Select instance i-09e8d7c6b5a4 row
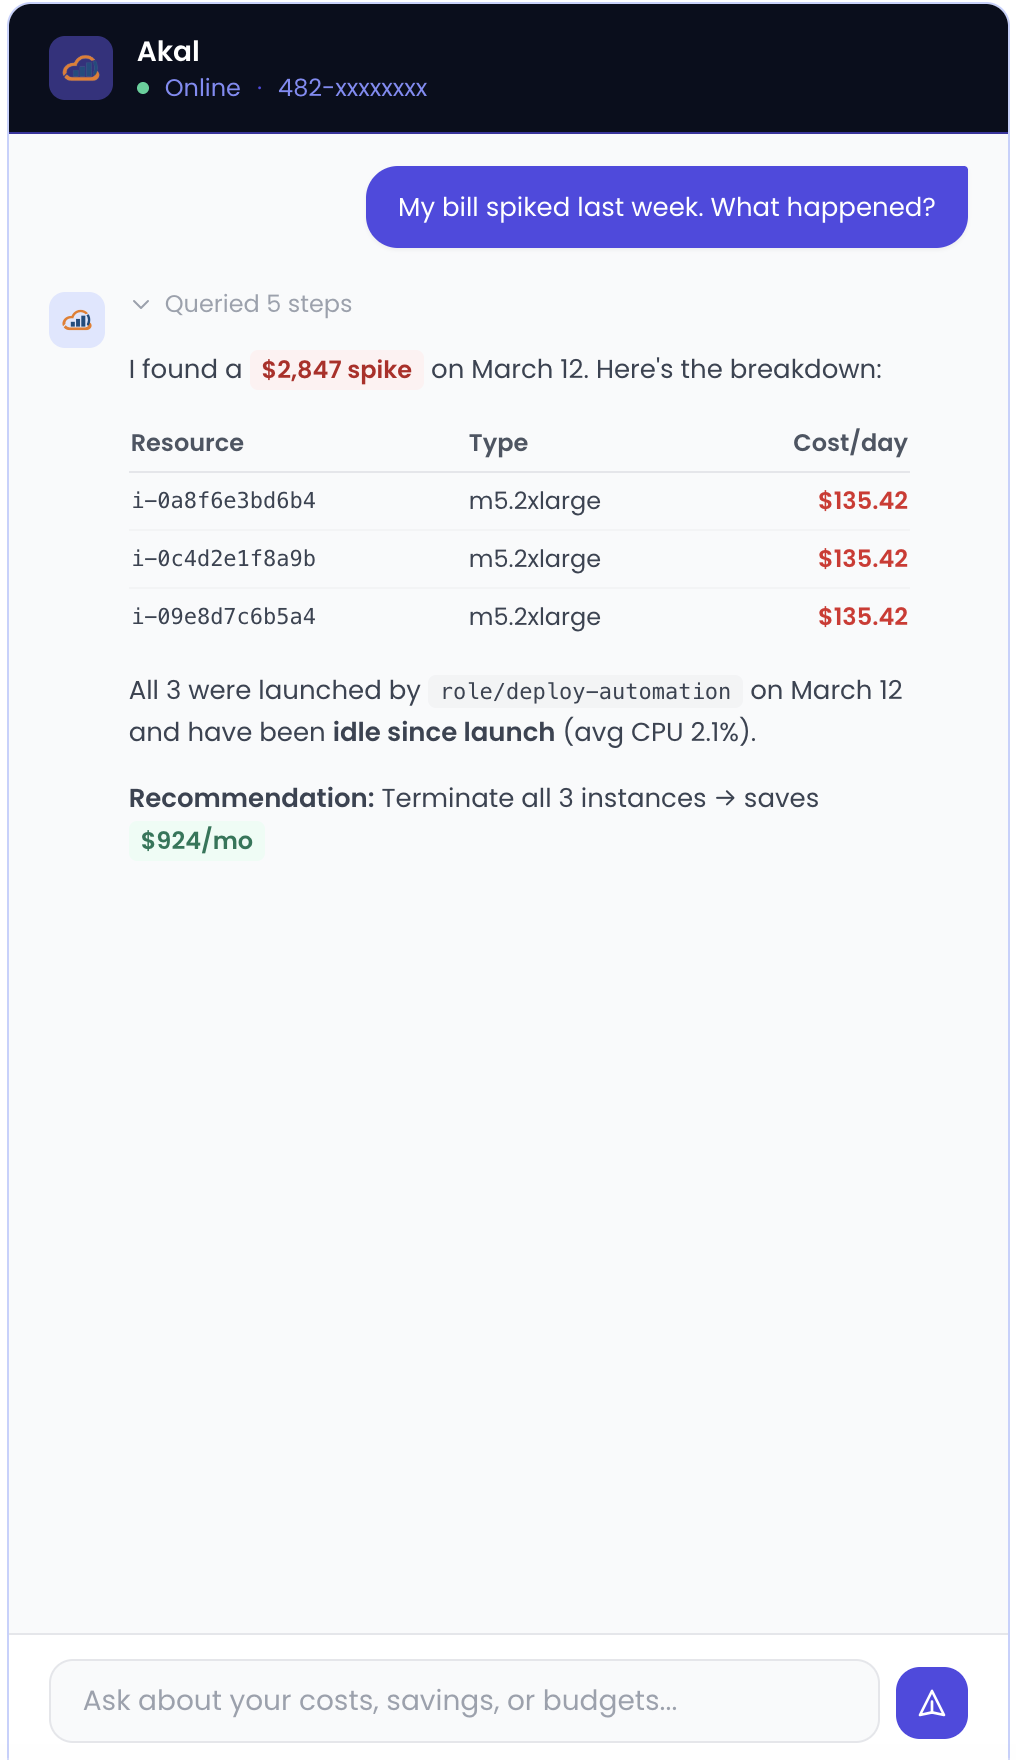Image resolution: width=1016 pixels, height=1760 pixels. 224,617
